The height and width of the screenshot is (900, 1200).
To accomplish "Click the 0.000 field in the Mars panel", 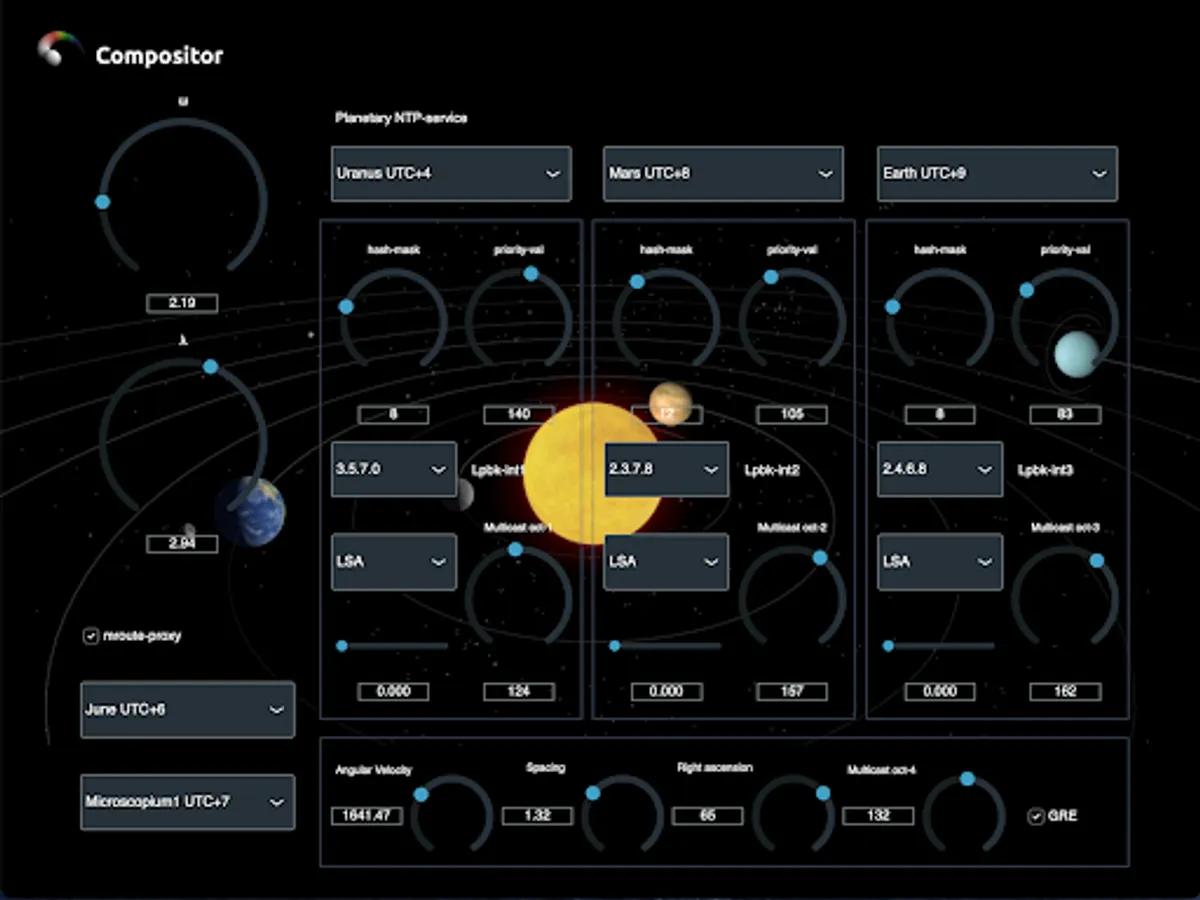I will (x=666, y=691).
